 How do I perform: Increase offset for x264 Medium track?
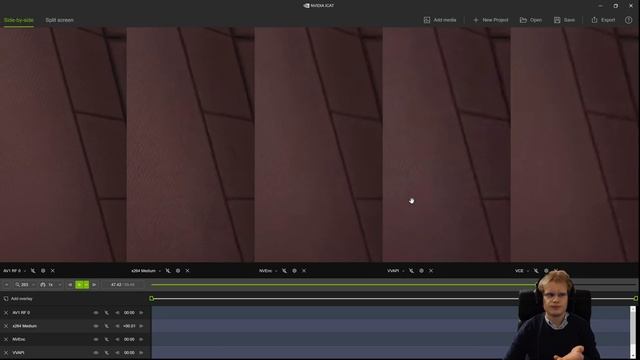[141, 326]
